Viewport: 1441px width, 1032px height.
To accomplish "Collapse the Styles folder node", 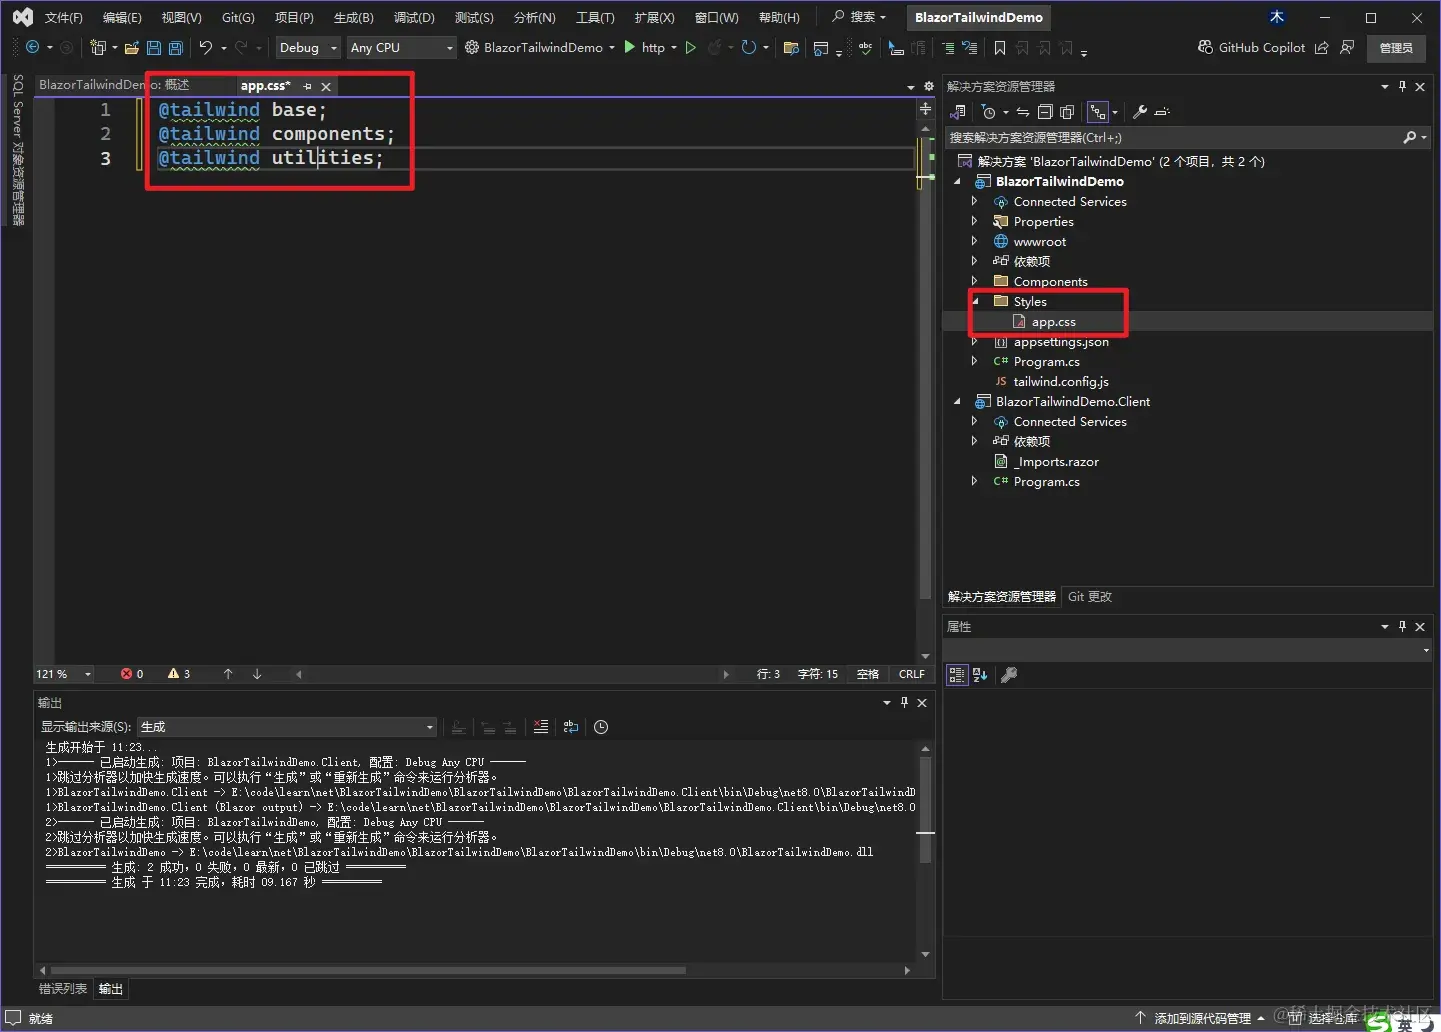I will tap(975, 301).
